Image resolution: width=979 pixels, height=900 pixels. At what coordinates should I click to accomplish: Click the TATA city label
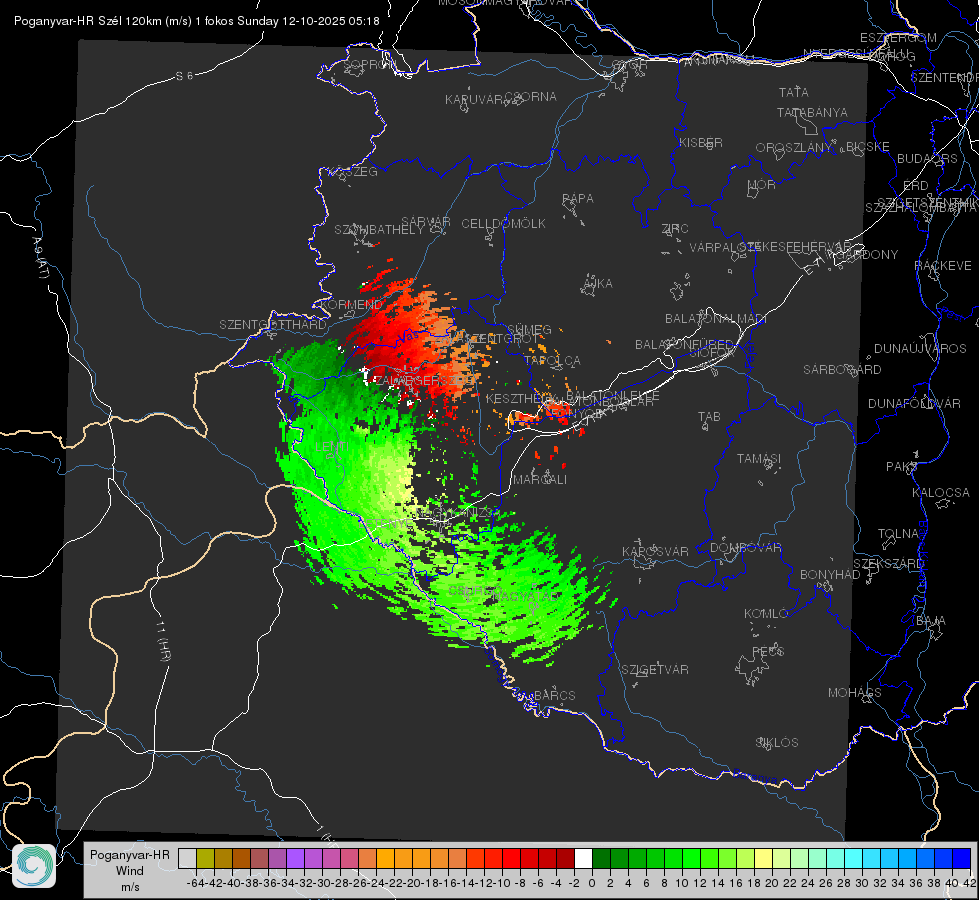click(x=794, y=92)
